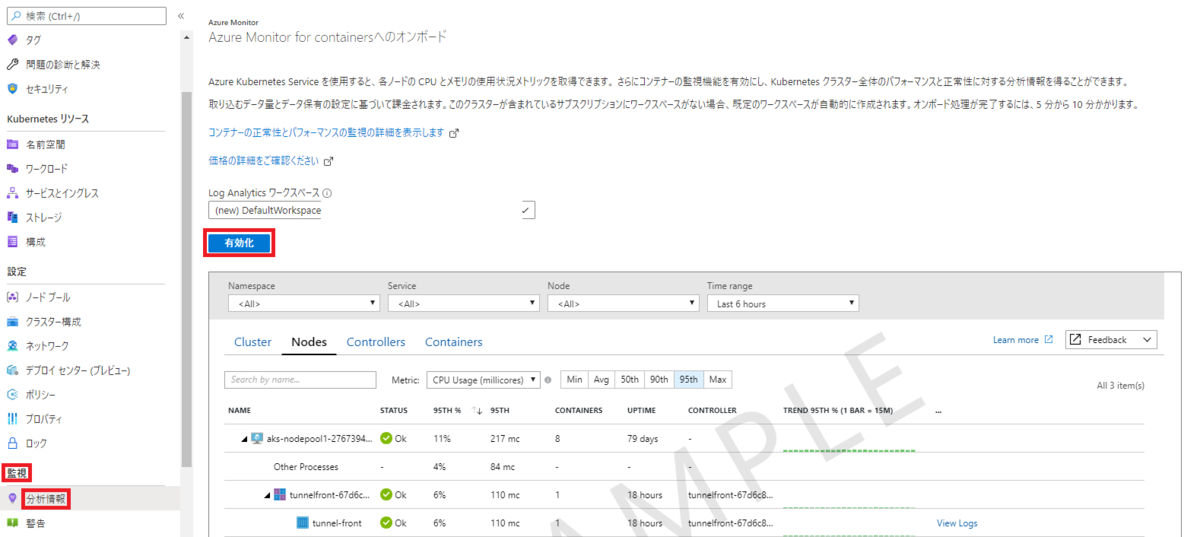Open the Node filter dropdown
The height and width of the screenshot is (537, 1200).
click(624, 303)
